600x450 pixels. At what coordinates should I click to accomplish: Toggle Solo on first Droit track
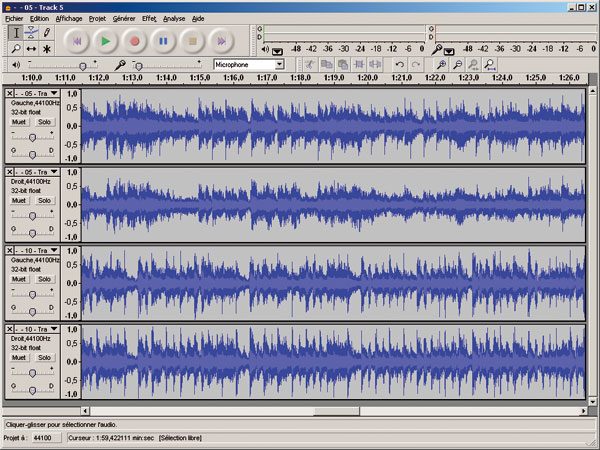pyautogui.click(x=44, y=200)
